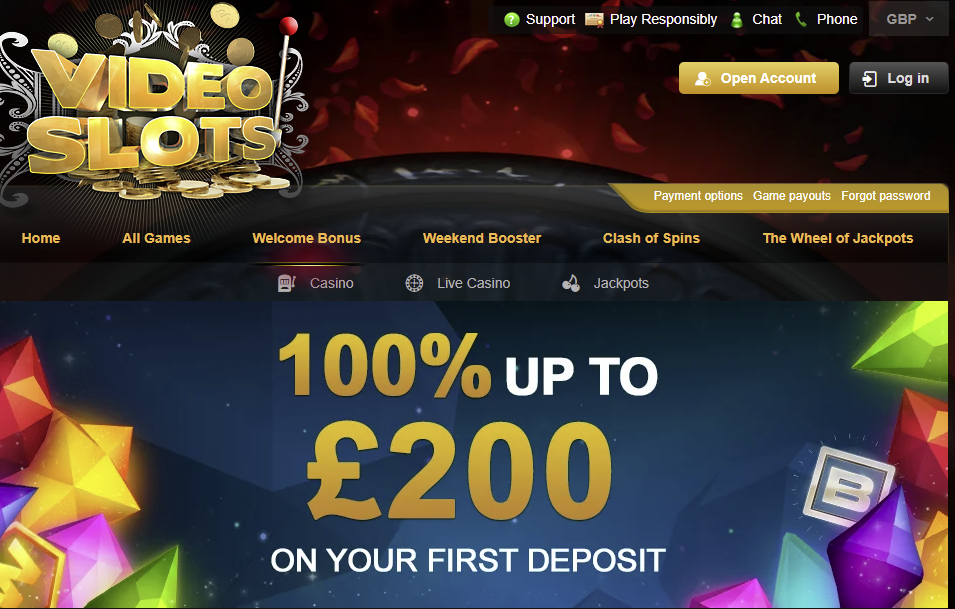Click the Payment options link
Viewport: 955px width, 609px height.
point(698,195)
